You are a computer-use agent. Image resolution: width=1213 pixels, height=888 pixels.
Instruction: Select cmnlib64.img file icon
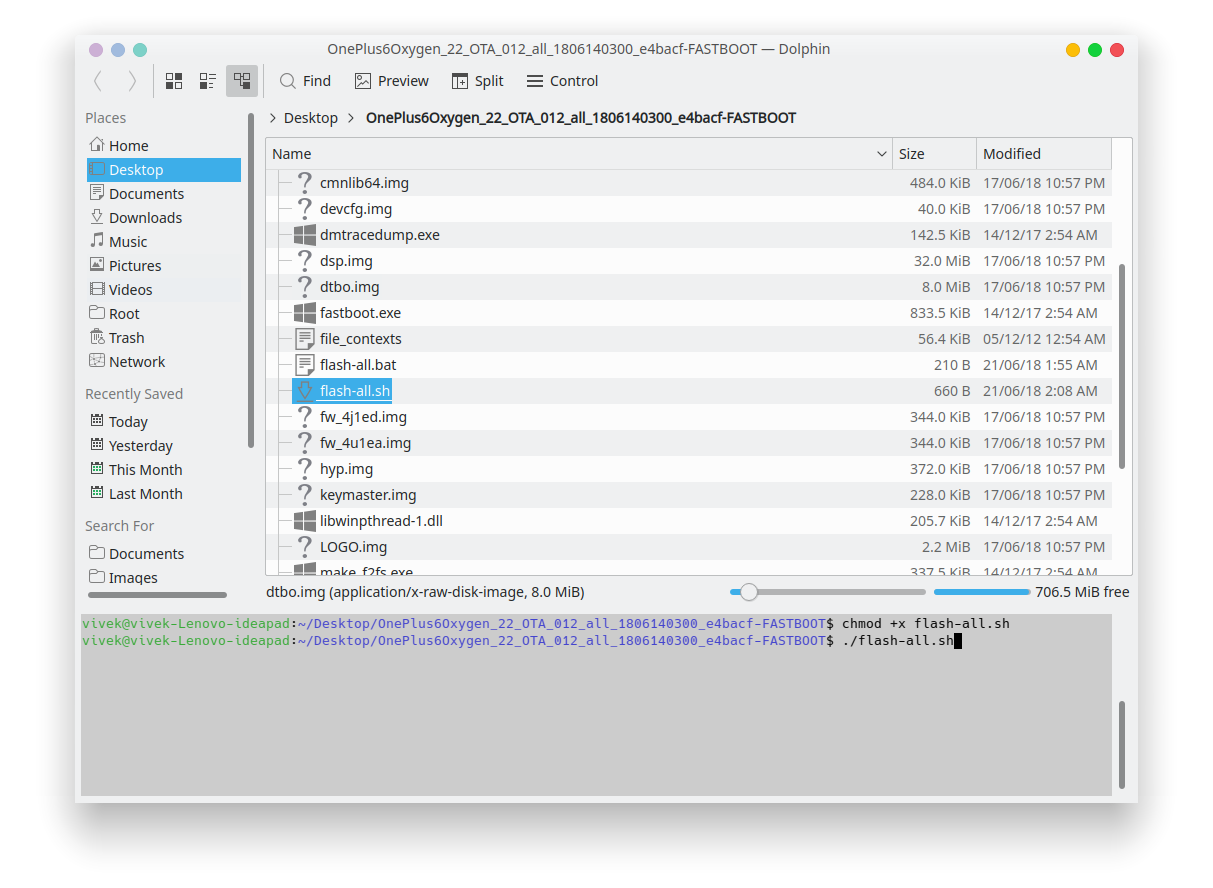[x=305, y=183]
